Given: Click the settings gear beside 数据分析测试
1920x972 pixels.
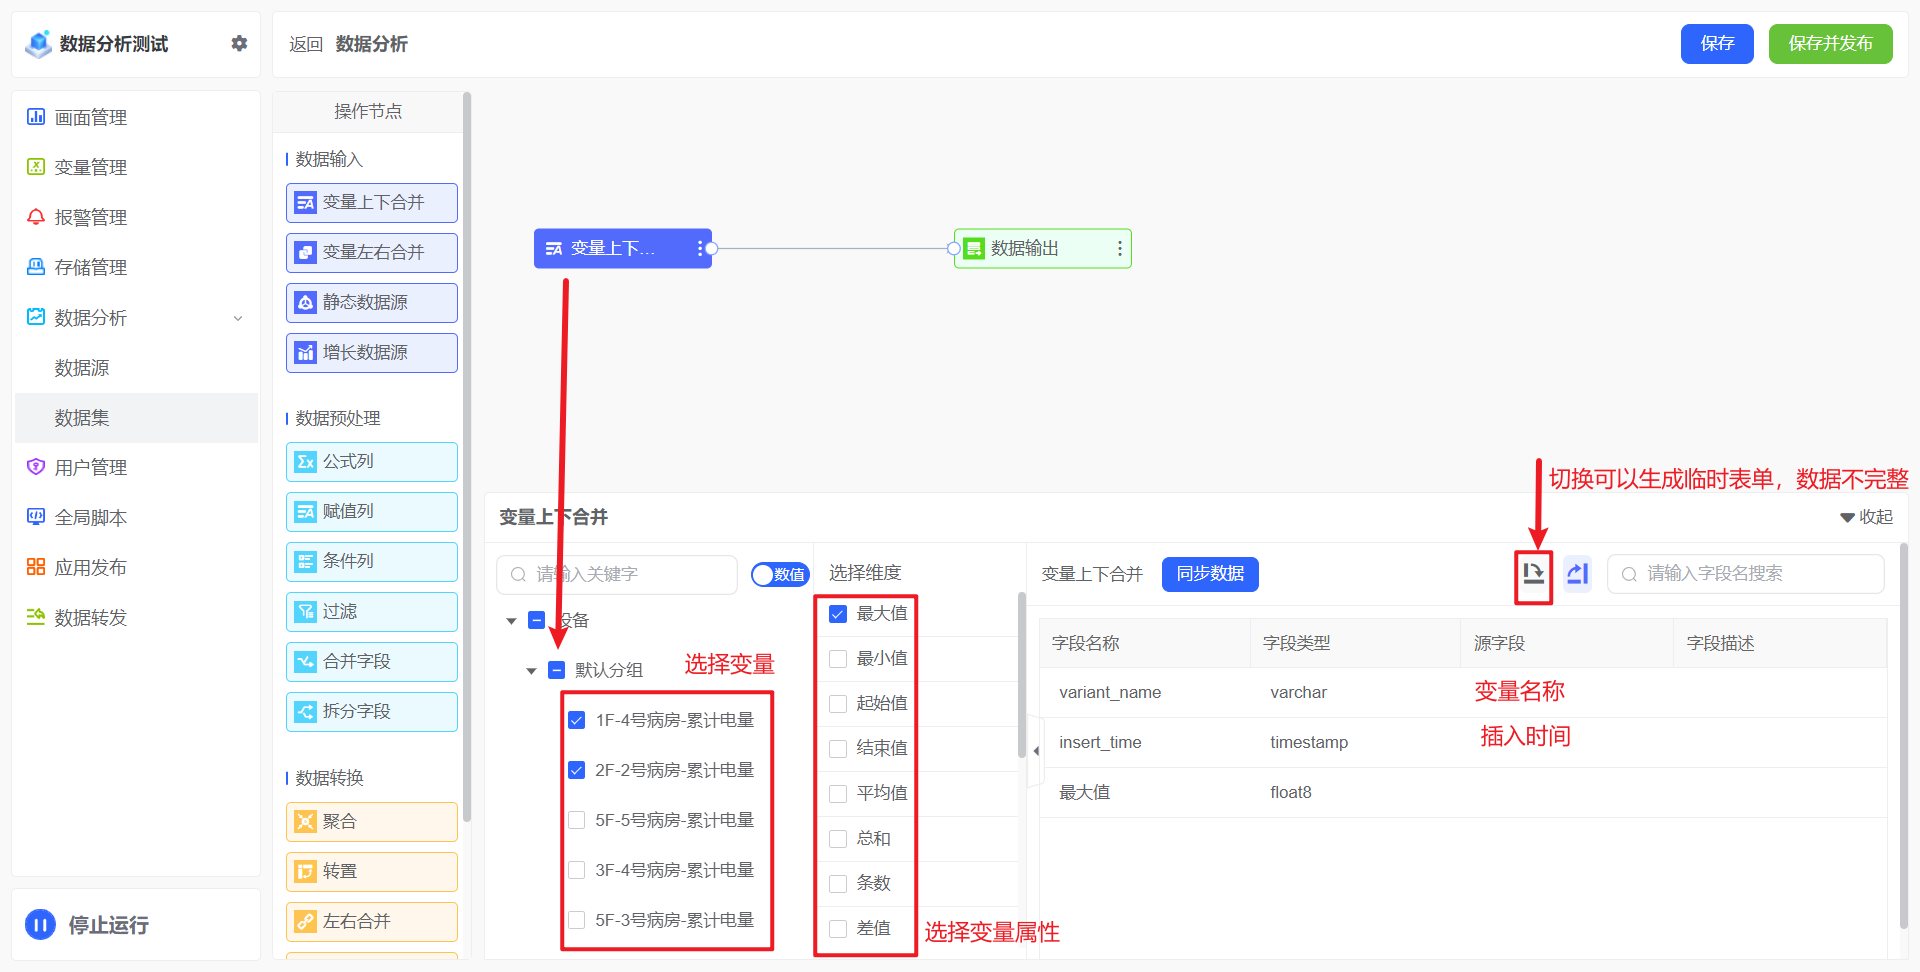Looking at the screenshot, I should (239, 43).
